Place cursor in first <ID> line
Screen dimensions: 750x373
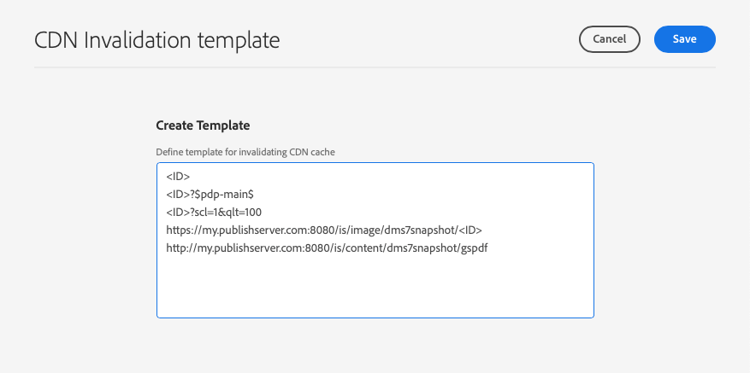point(178,177)
